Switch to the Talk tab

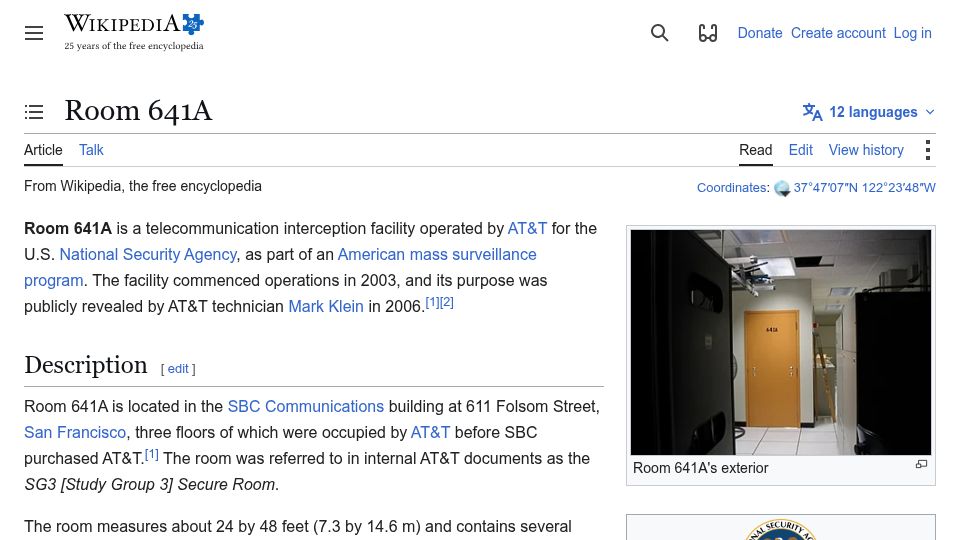point(91,150)
